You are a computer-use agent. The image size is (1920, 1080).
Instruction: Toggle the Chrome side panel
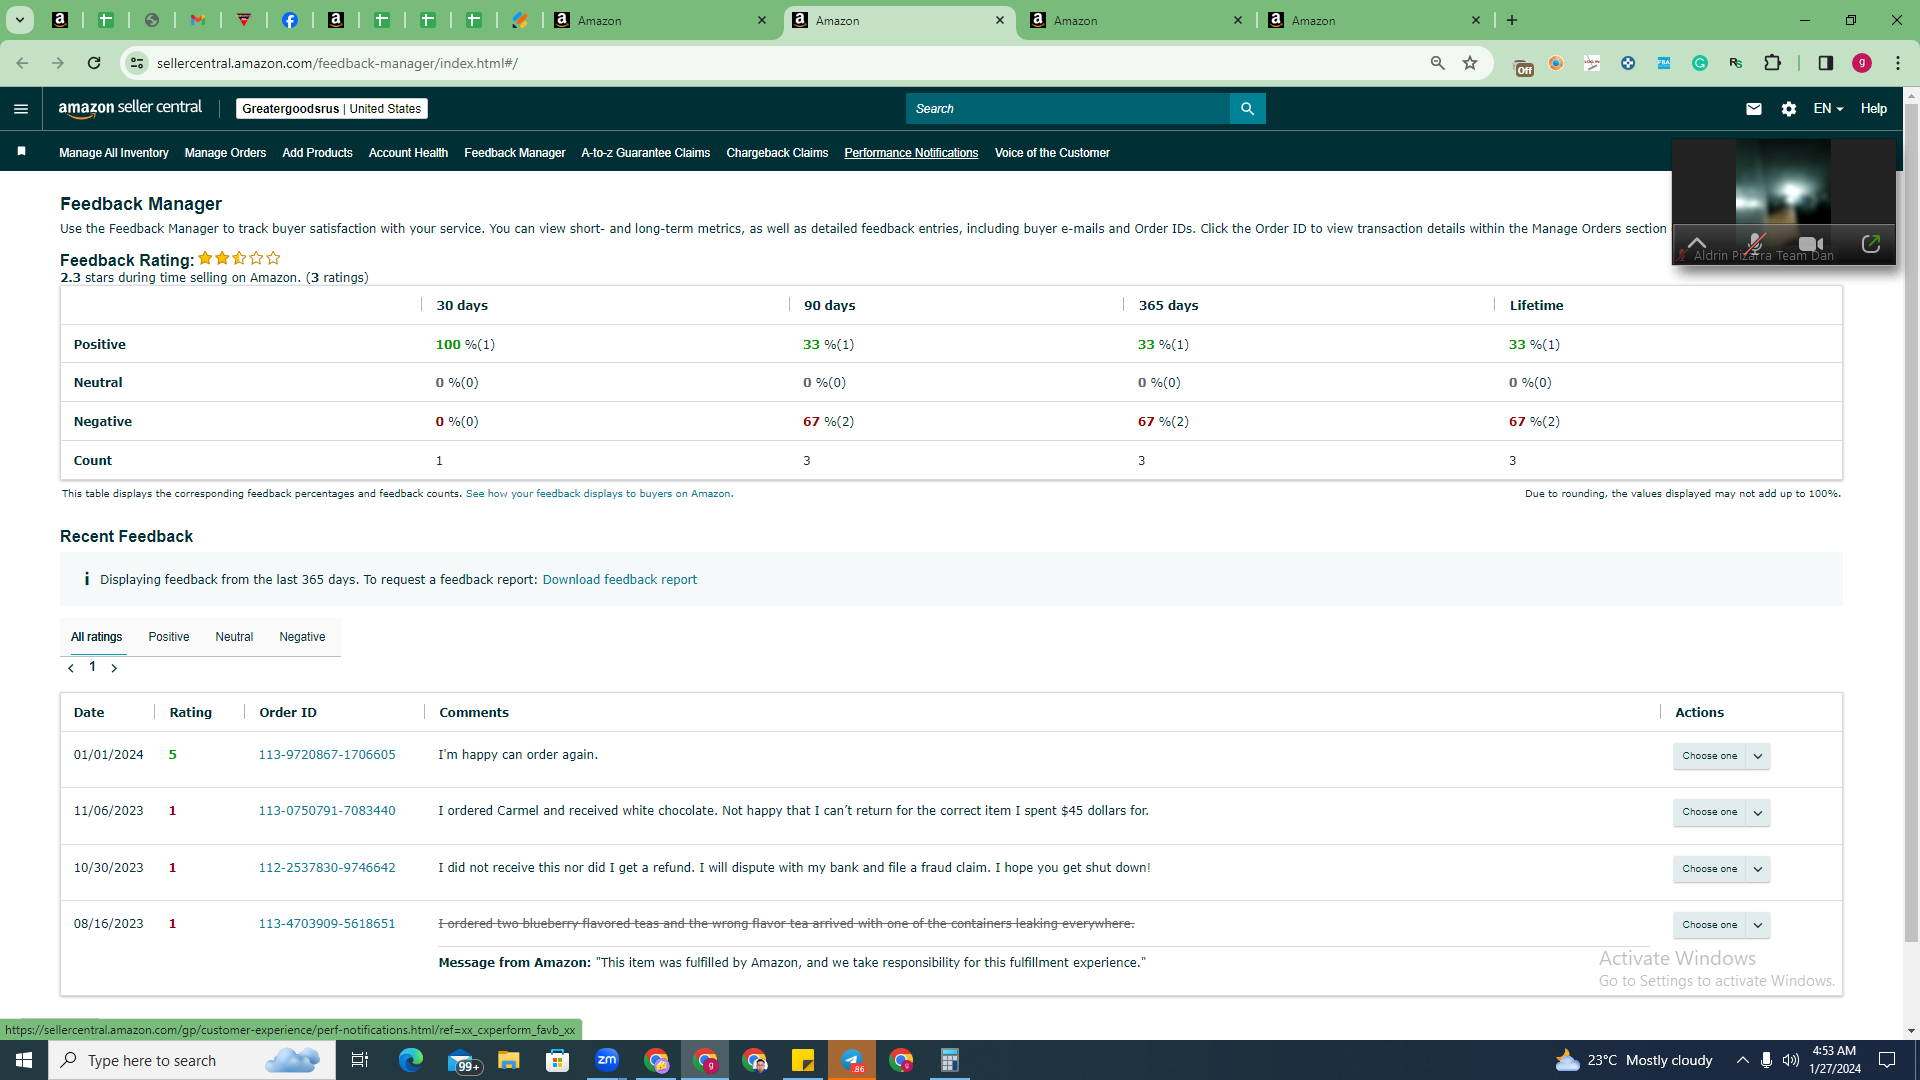click(1826, 63)
